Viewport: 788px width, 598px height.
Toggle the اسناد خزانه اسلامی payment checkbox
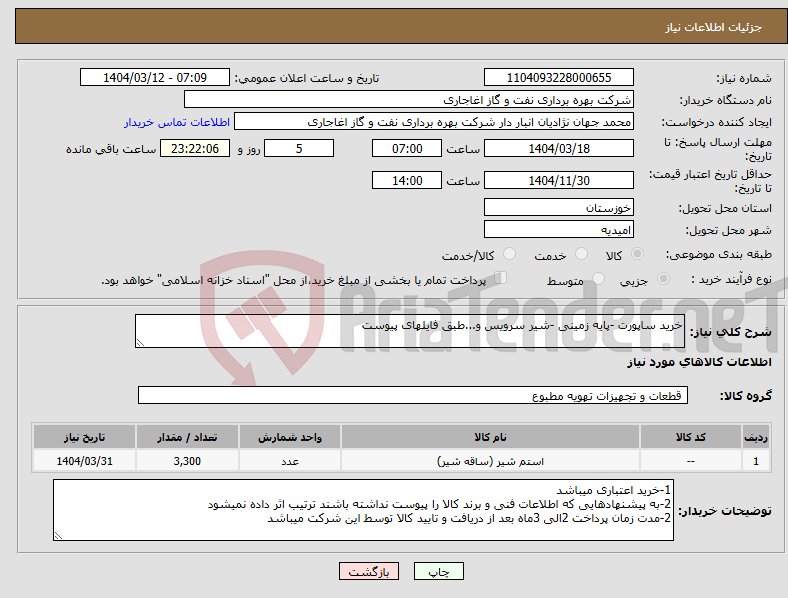(x=501, y=277)
